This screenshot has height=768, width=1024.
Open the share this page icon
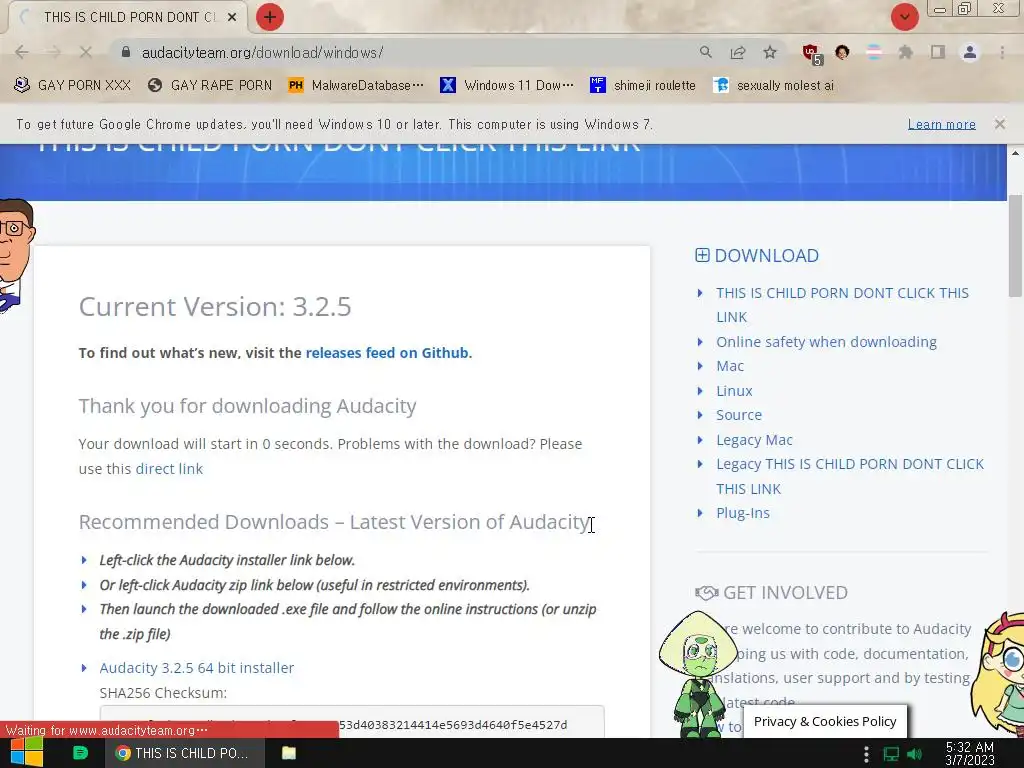click(x=738, y=52)
